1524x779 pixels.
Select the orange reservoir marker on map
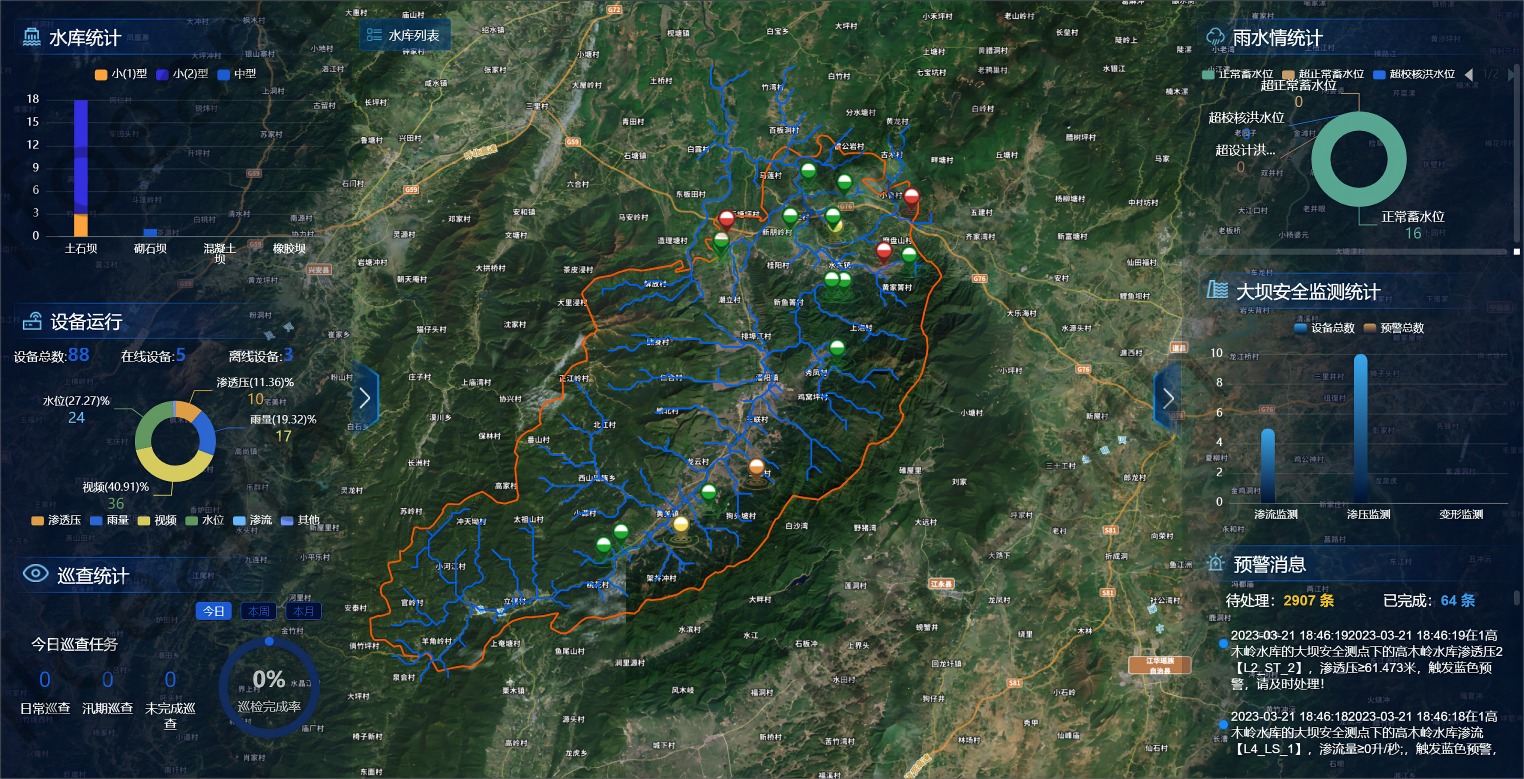[757, 468]
